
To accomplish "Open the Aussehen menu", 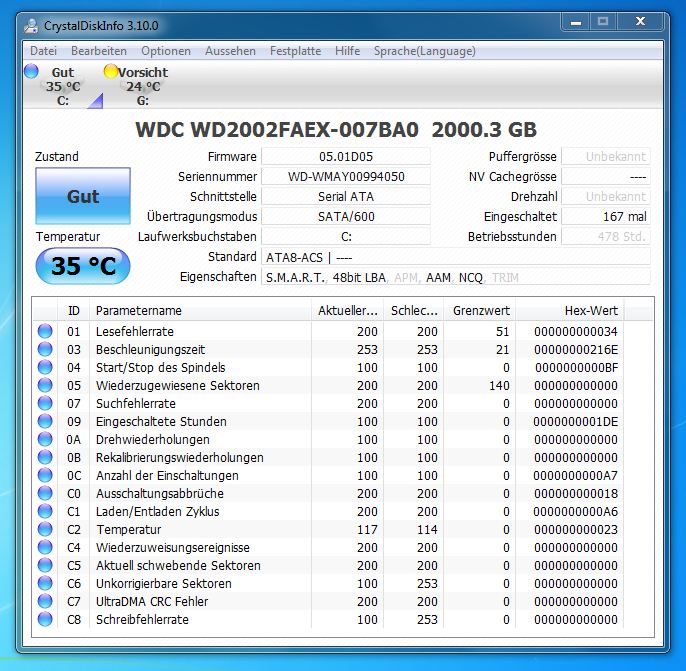I will click(230, 51).
